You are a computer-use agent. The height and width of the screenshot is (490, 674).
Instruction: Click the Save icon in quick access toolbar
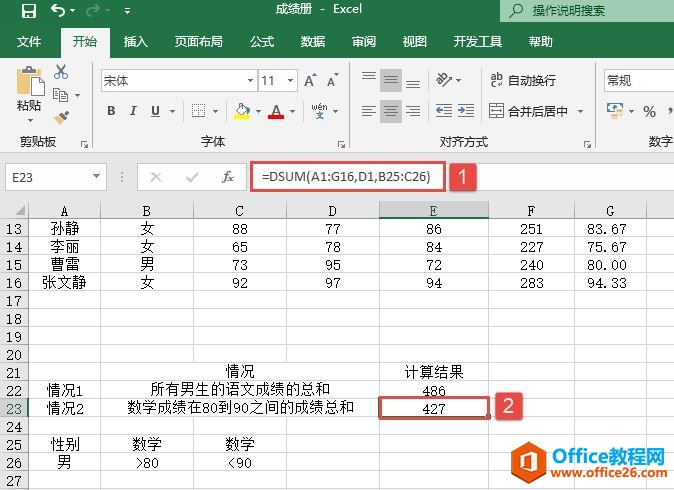(x=29, y=10)
